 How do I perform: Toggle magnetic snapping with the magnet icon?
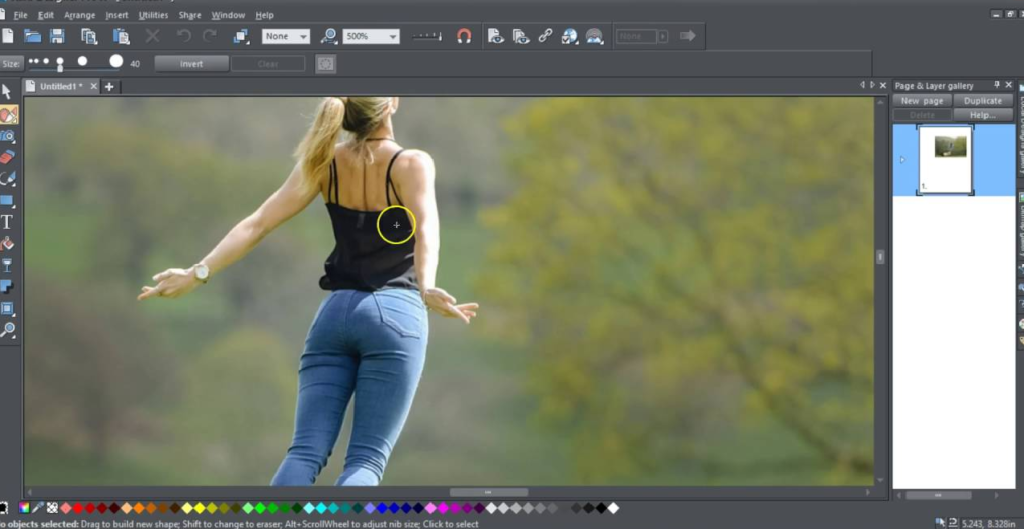click(464, 36)
